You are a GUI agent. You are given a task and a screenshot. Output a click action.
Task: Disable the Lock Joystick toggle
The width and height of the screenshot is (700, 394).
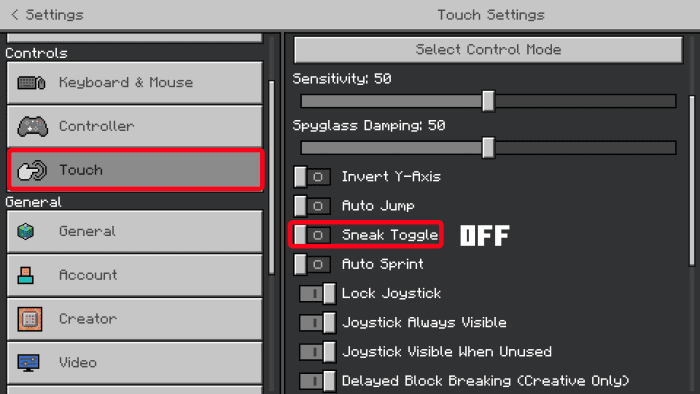point(317,294)
